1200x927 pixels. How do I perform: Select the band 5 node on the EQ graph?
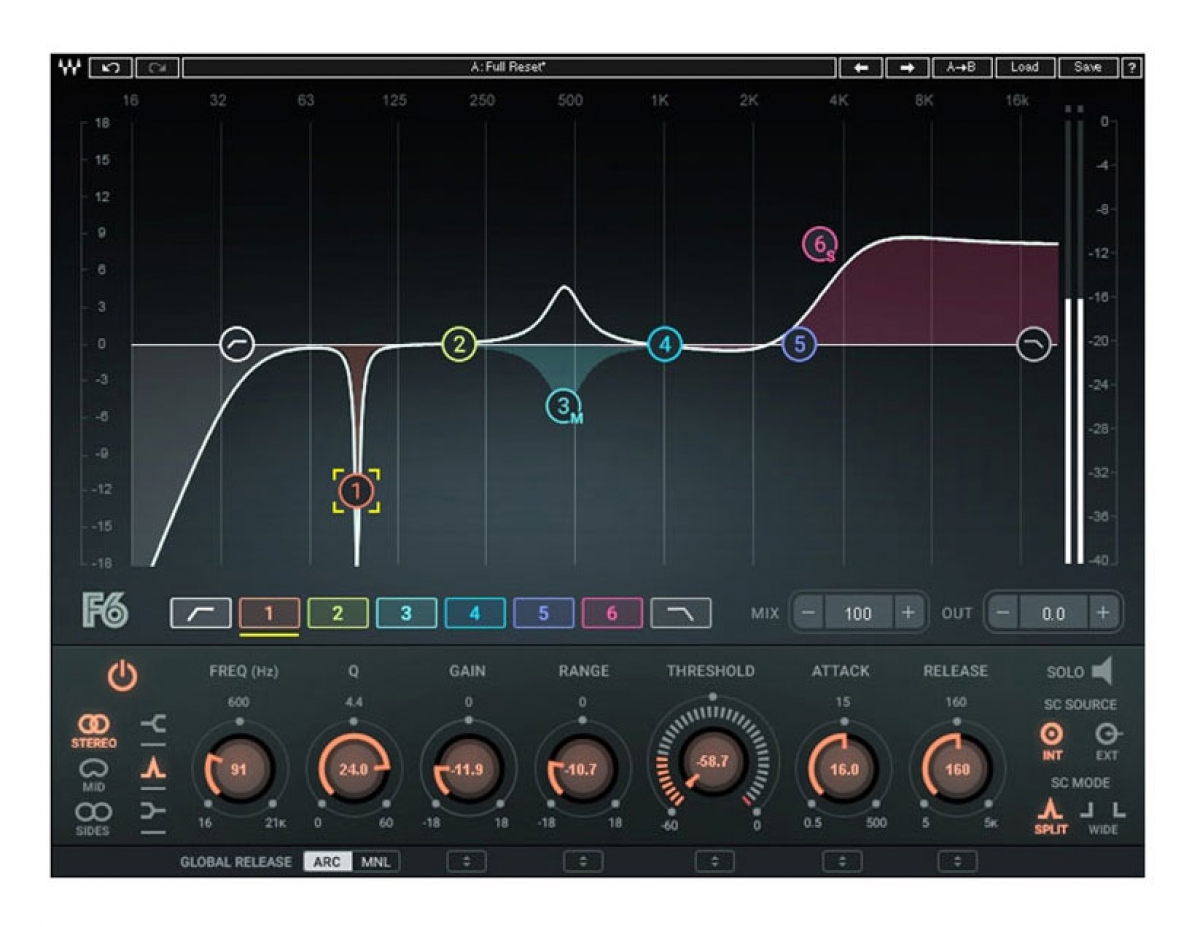pos(799,345)
